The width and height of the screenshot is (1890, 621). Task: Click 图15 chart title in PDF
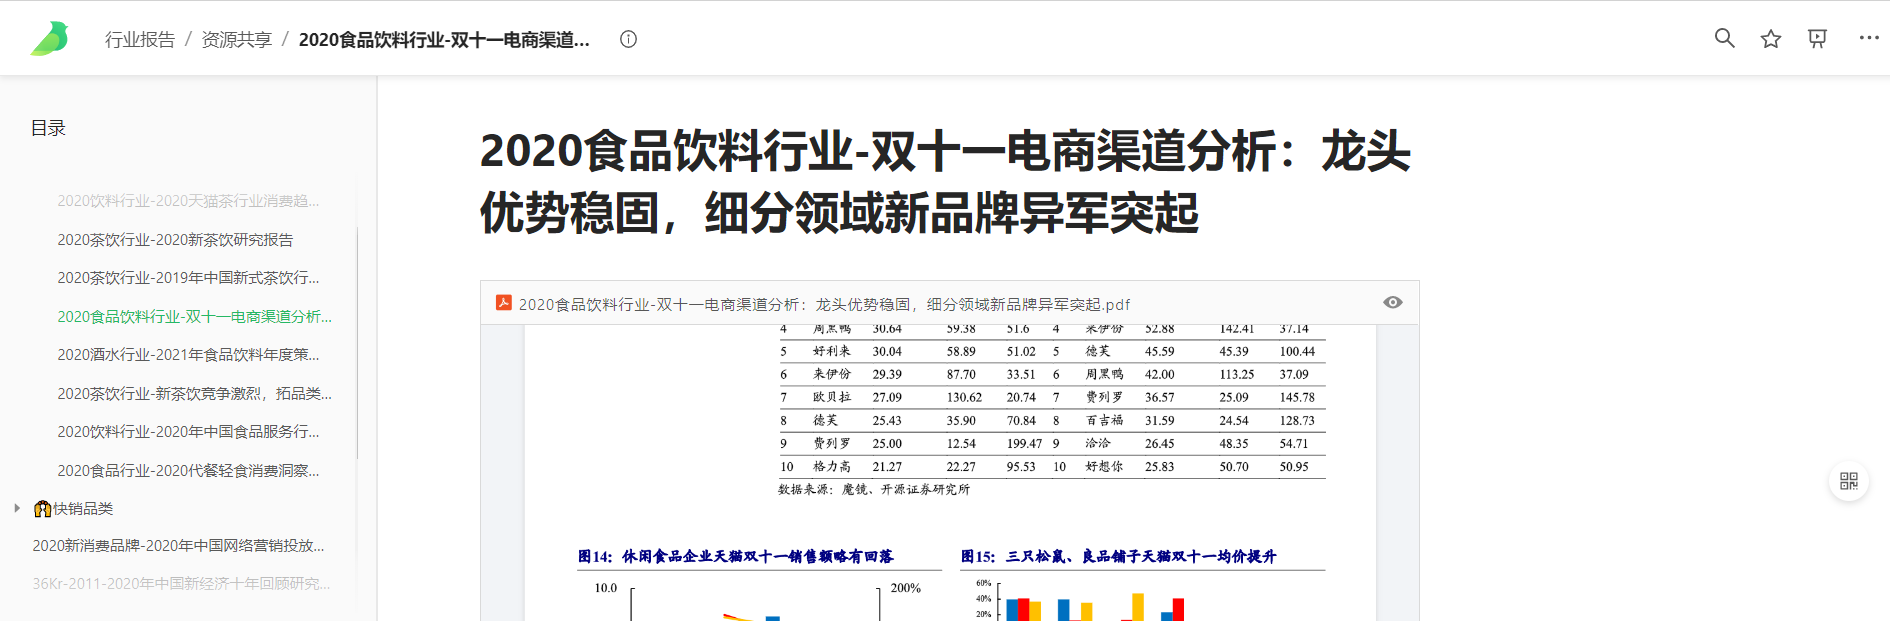(1118, 556)
